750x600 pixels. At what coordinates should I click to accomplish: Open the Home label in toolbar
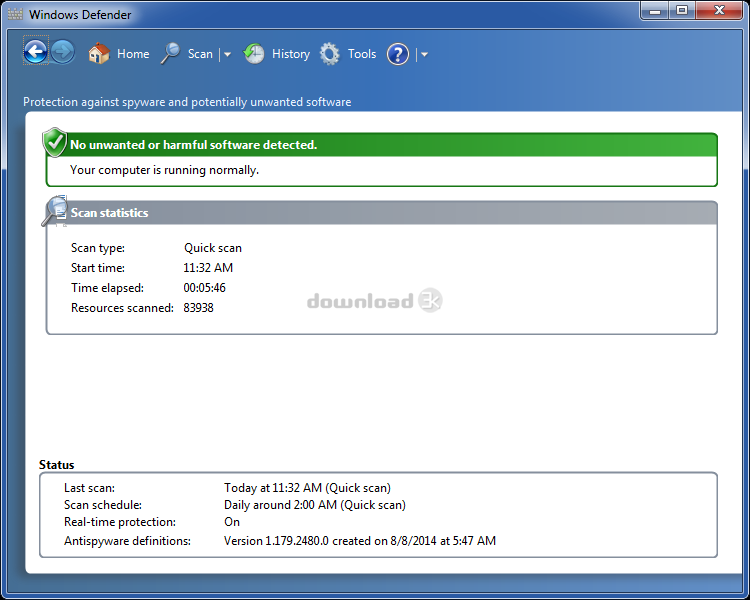pyautogui.click(x=133, y=54)
